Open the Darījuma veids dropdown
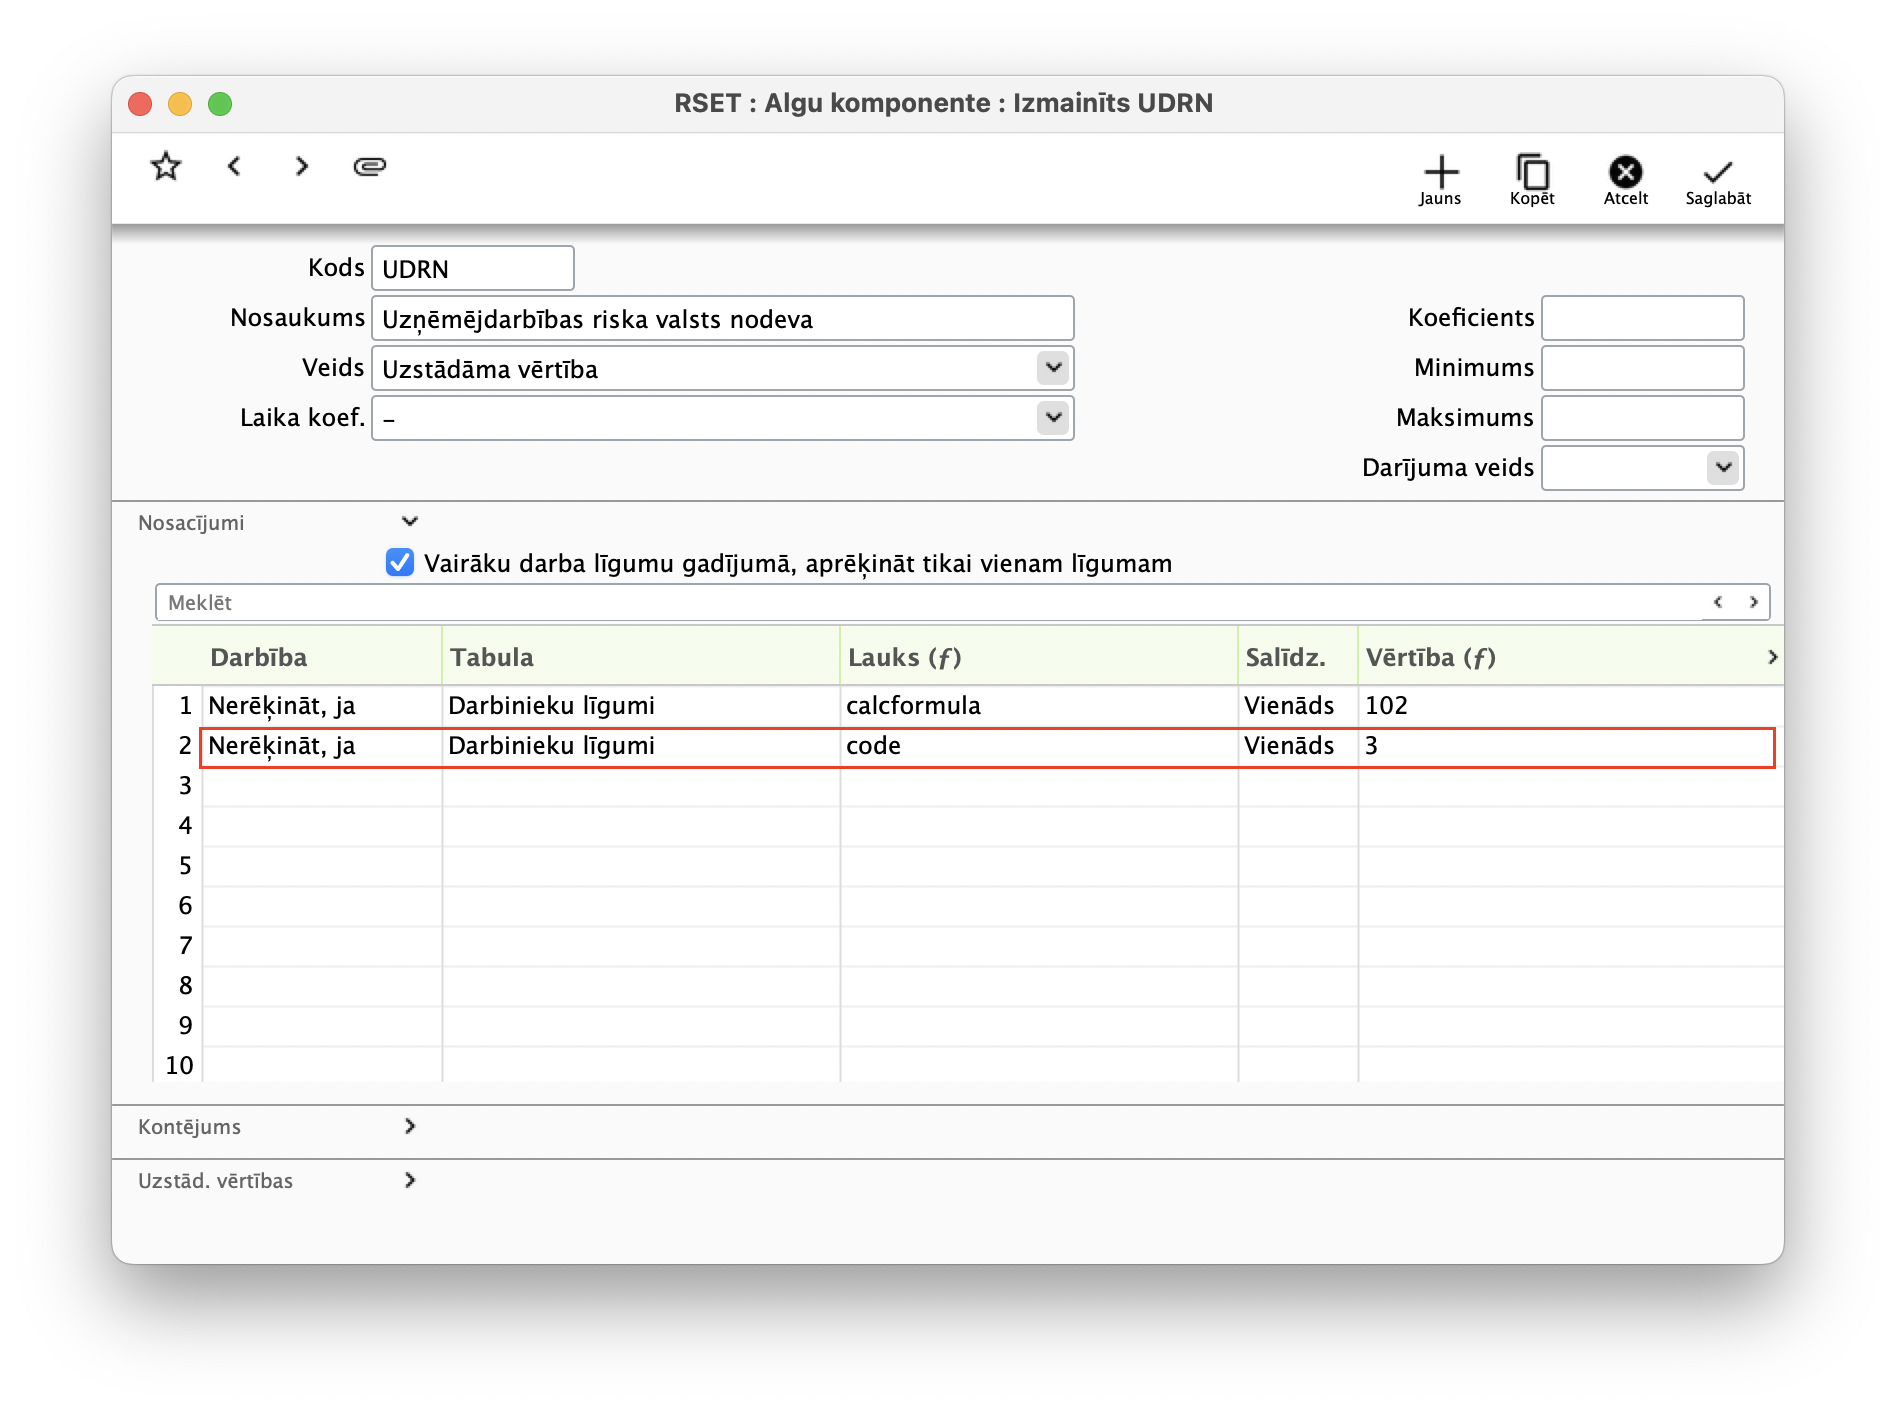The image size is (1896, 1412). coord(1723,468)
